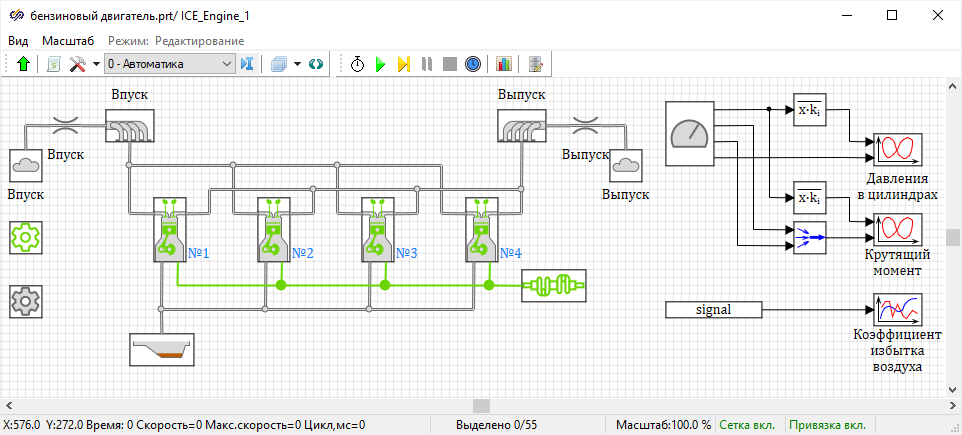
Task: Open the Масштаб menu
Action: click(x=68, y=41)
